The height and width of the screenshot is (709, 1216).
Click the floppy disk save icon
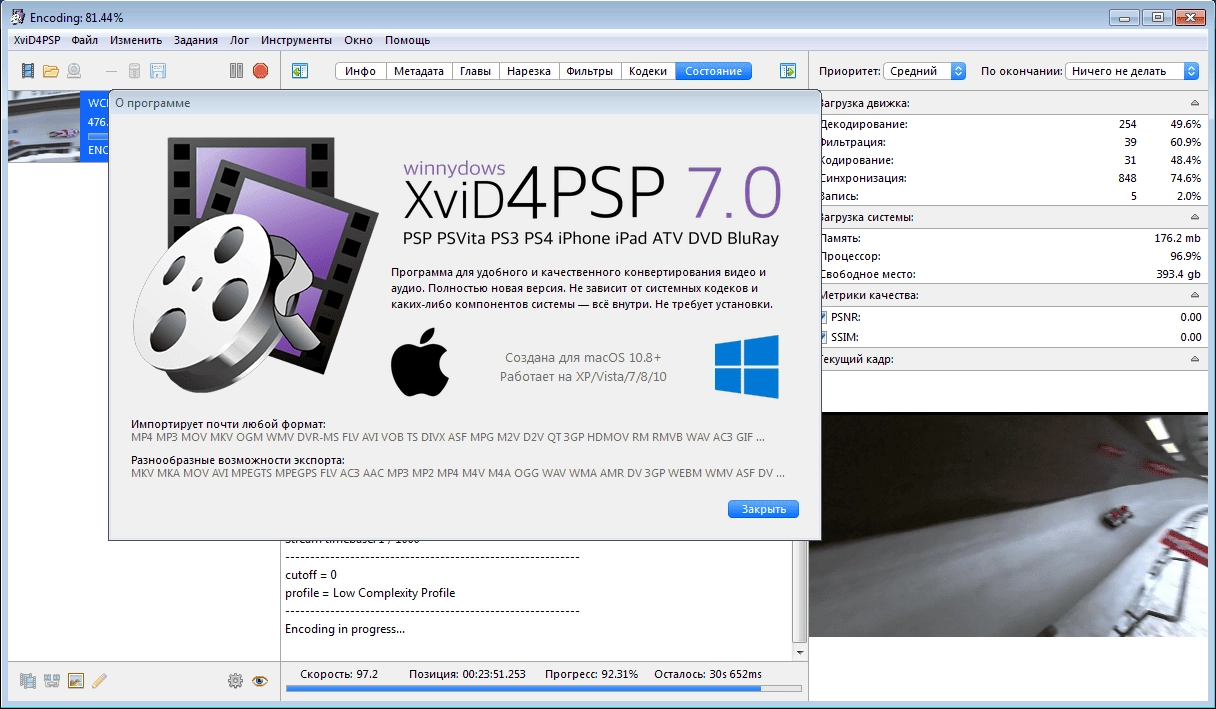point(158,71)
